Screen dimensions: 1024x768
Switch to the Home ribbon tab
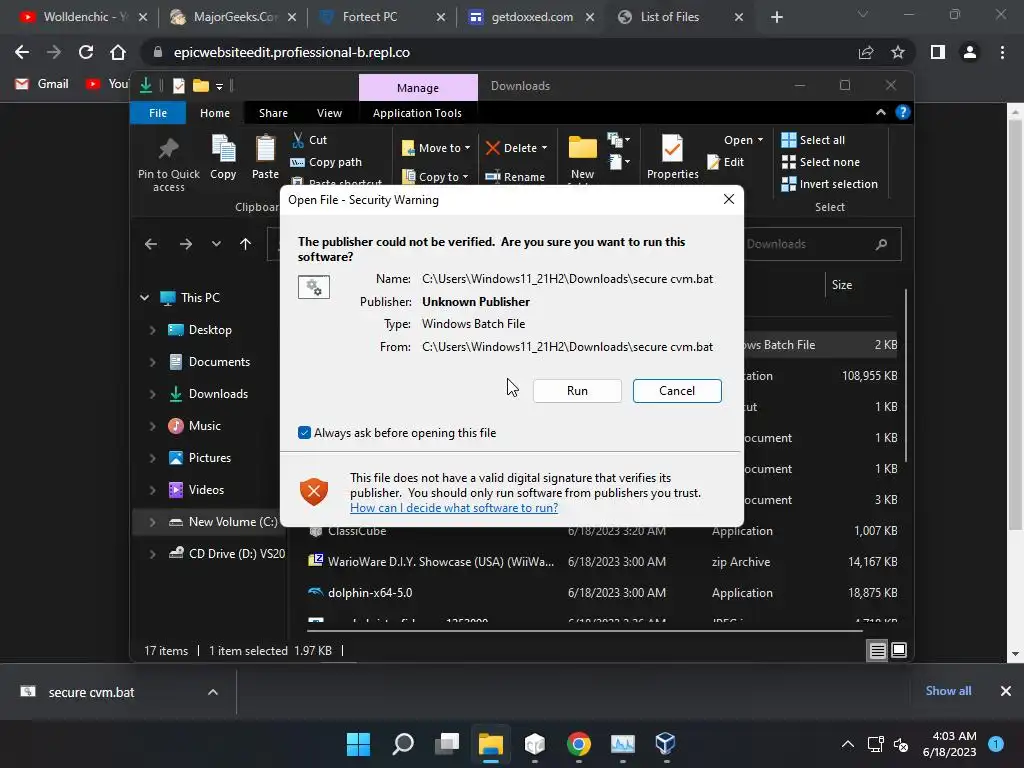point(215,113)
